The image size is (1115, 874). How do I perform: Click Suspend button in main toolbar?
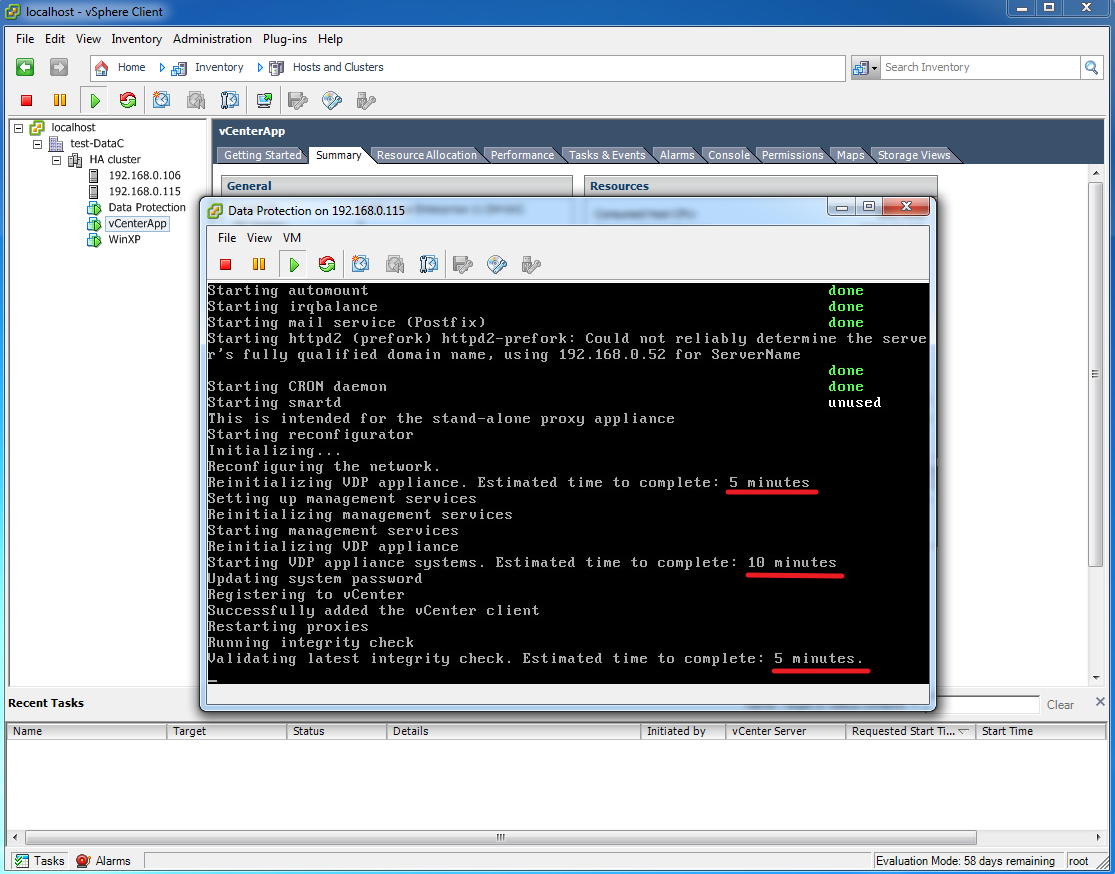60,100
